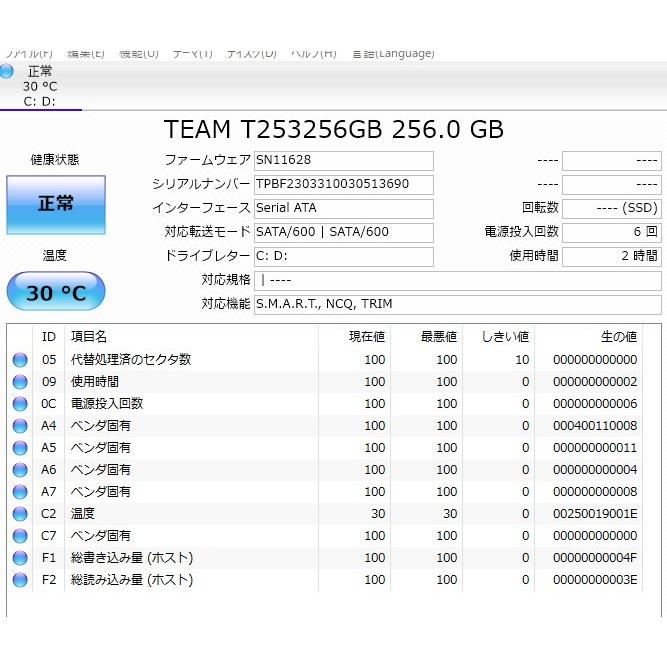Click the 対応機能 field with S.M.A.R.T., NCQ, TRIM

[456, 304]
